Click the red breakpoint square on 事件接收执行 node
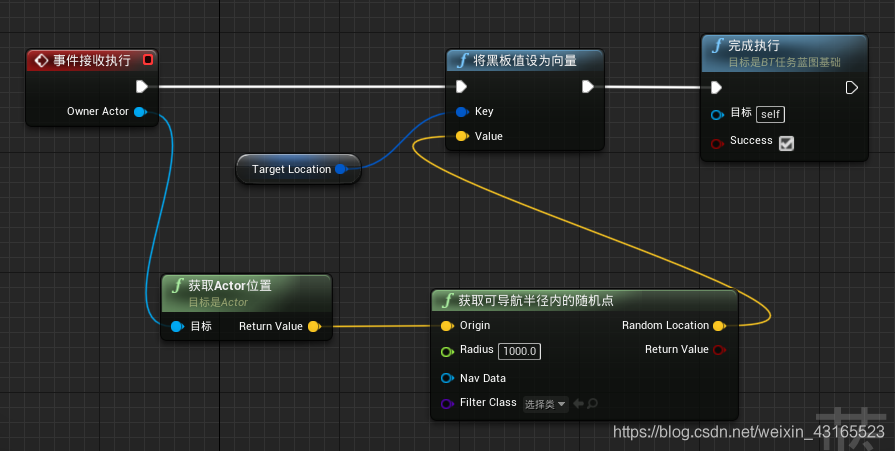The height and width of the screenshot is (451, 895). pyautogui.click(x=148, y=59)
